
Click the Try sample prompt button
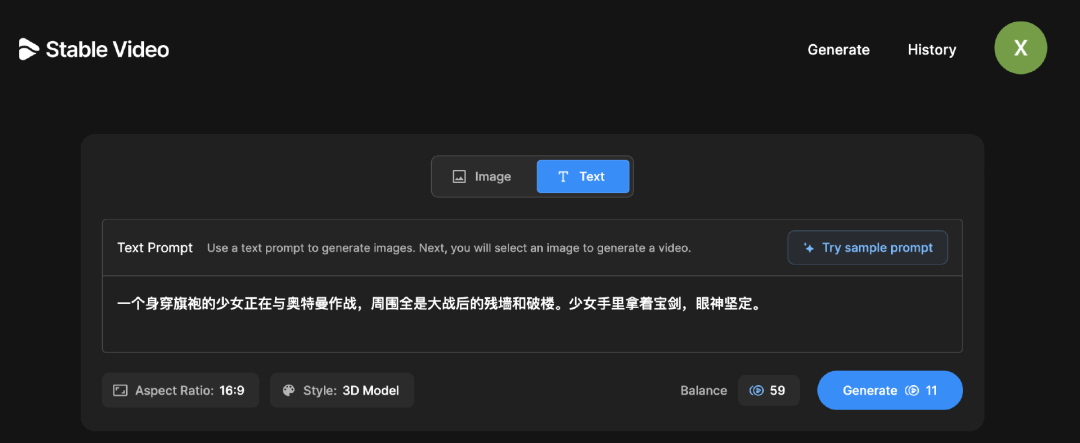point(867,248)
